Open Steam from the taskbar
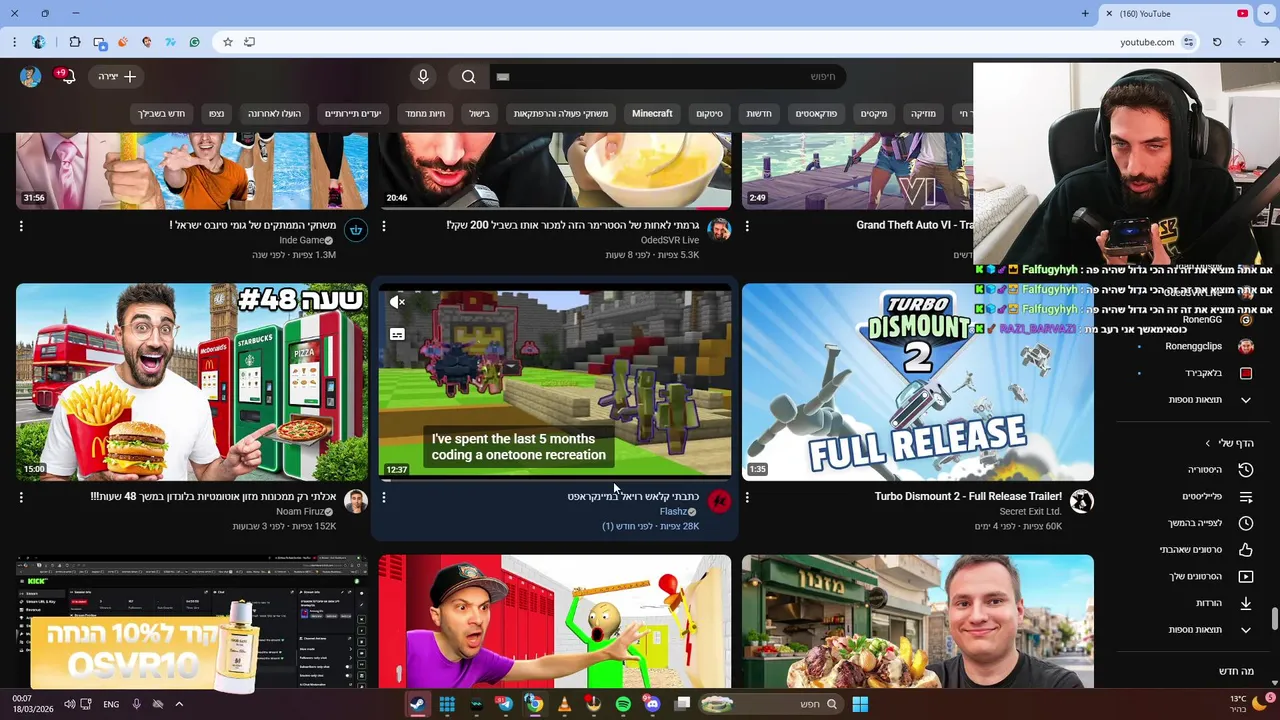 pos(417,704)
